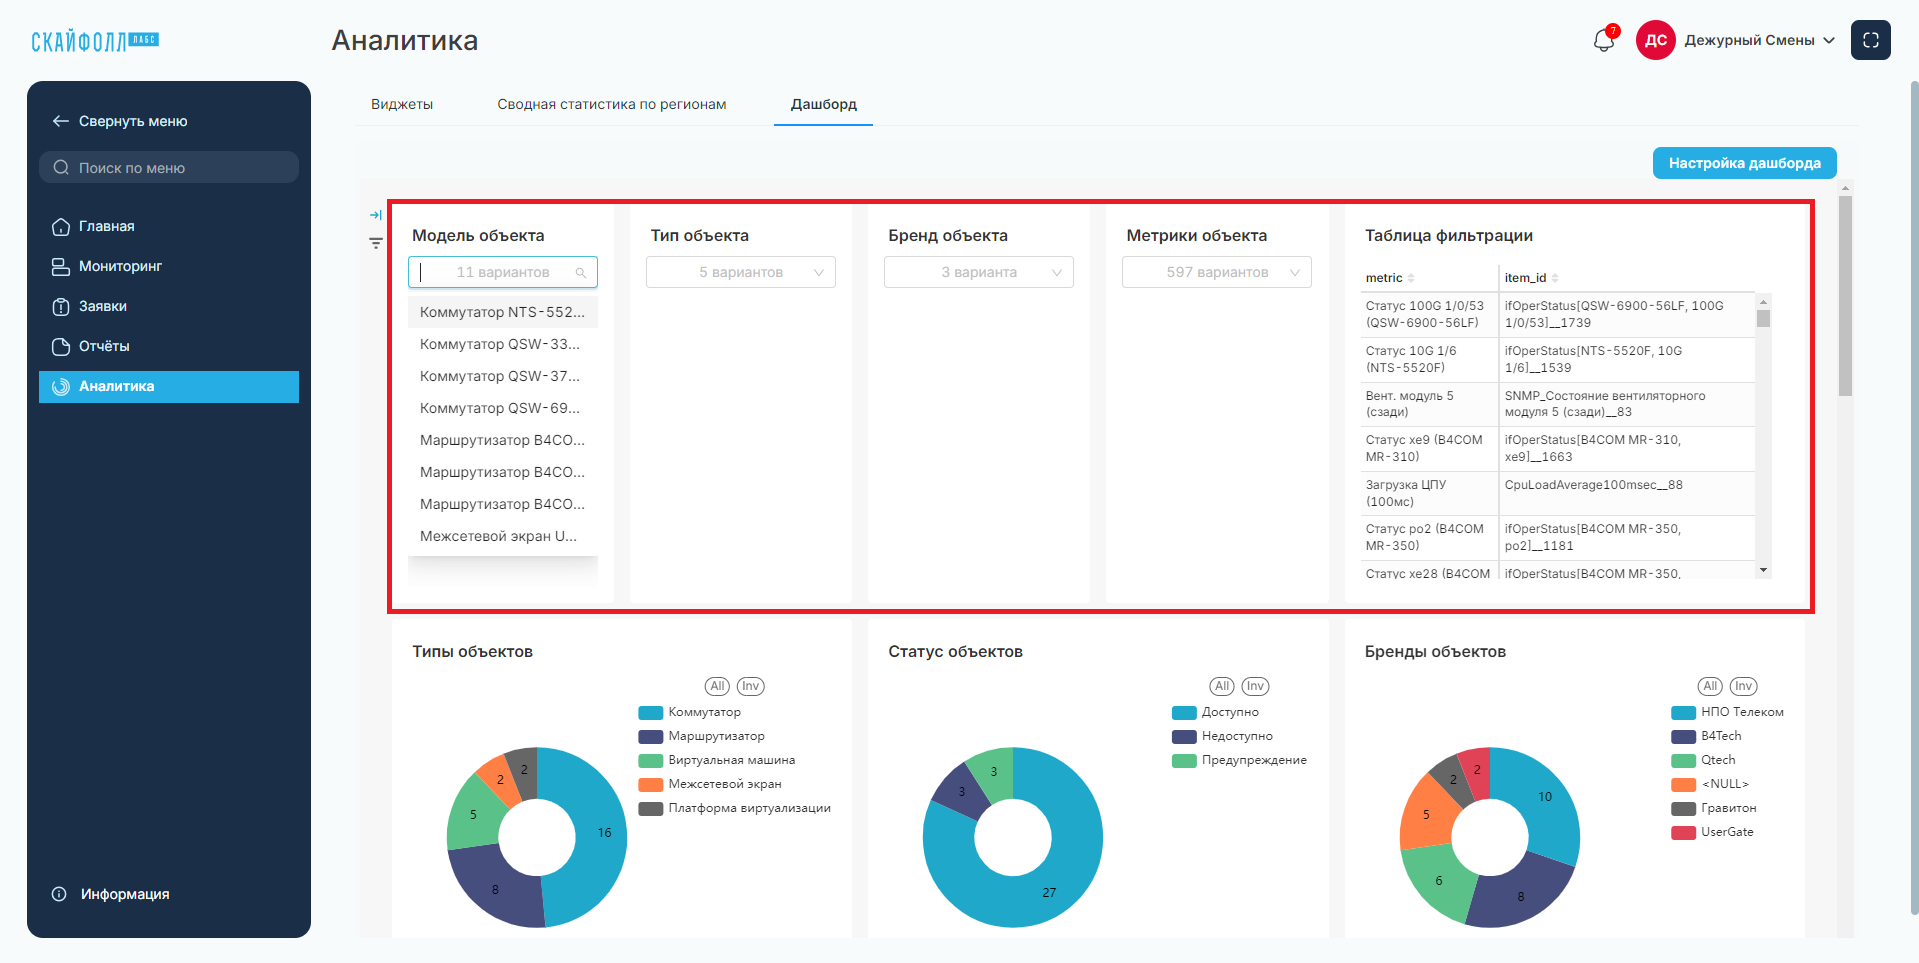
Task: Click the Настройка дашборда button
Action: pos(1744,163)
